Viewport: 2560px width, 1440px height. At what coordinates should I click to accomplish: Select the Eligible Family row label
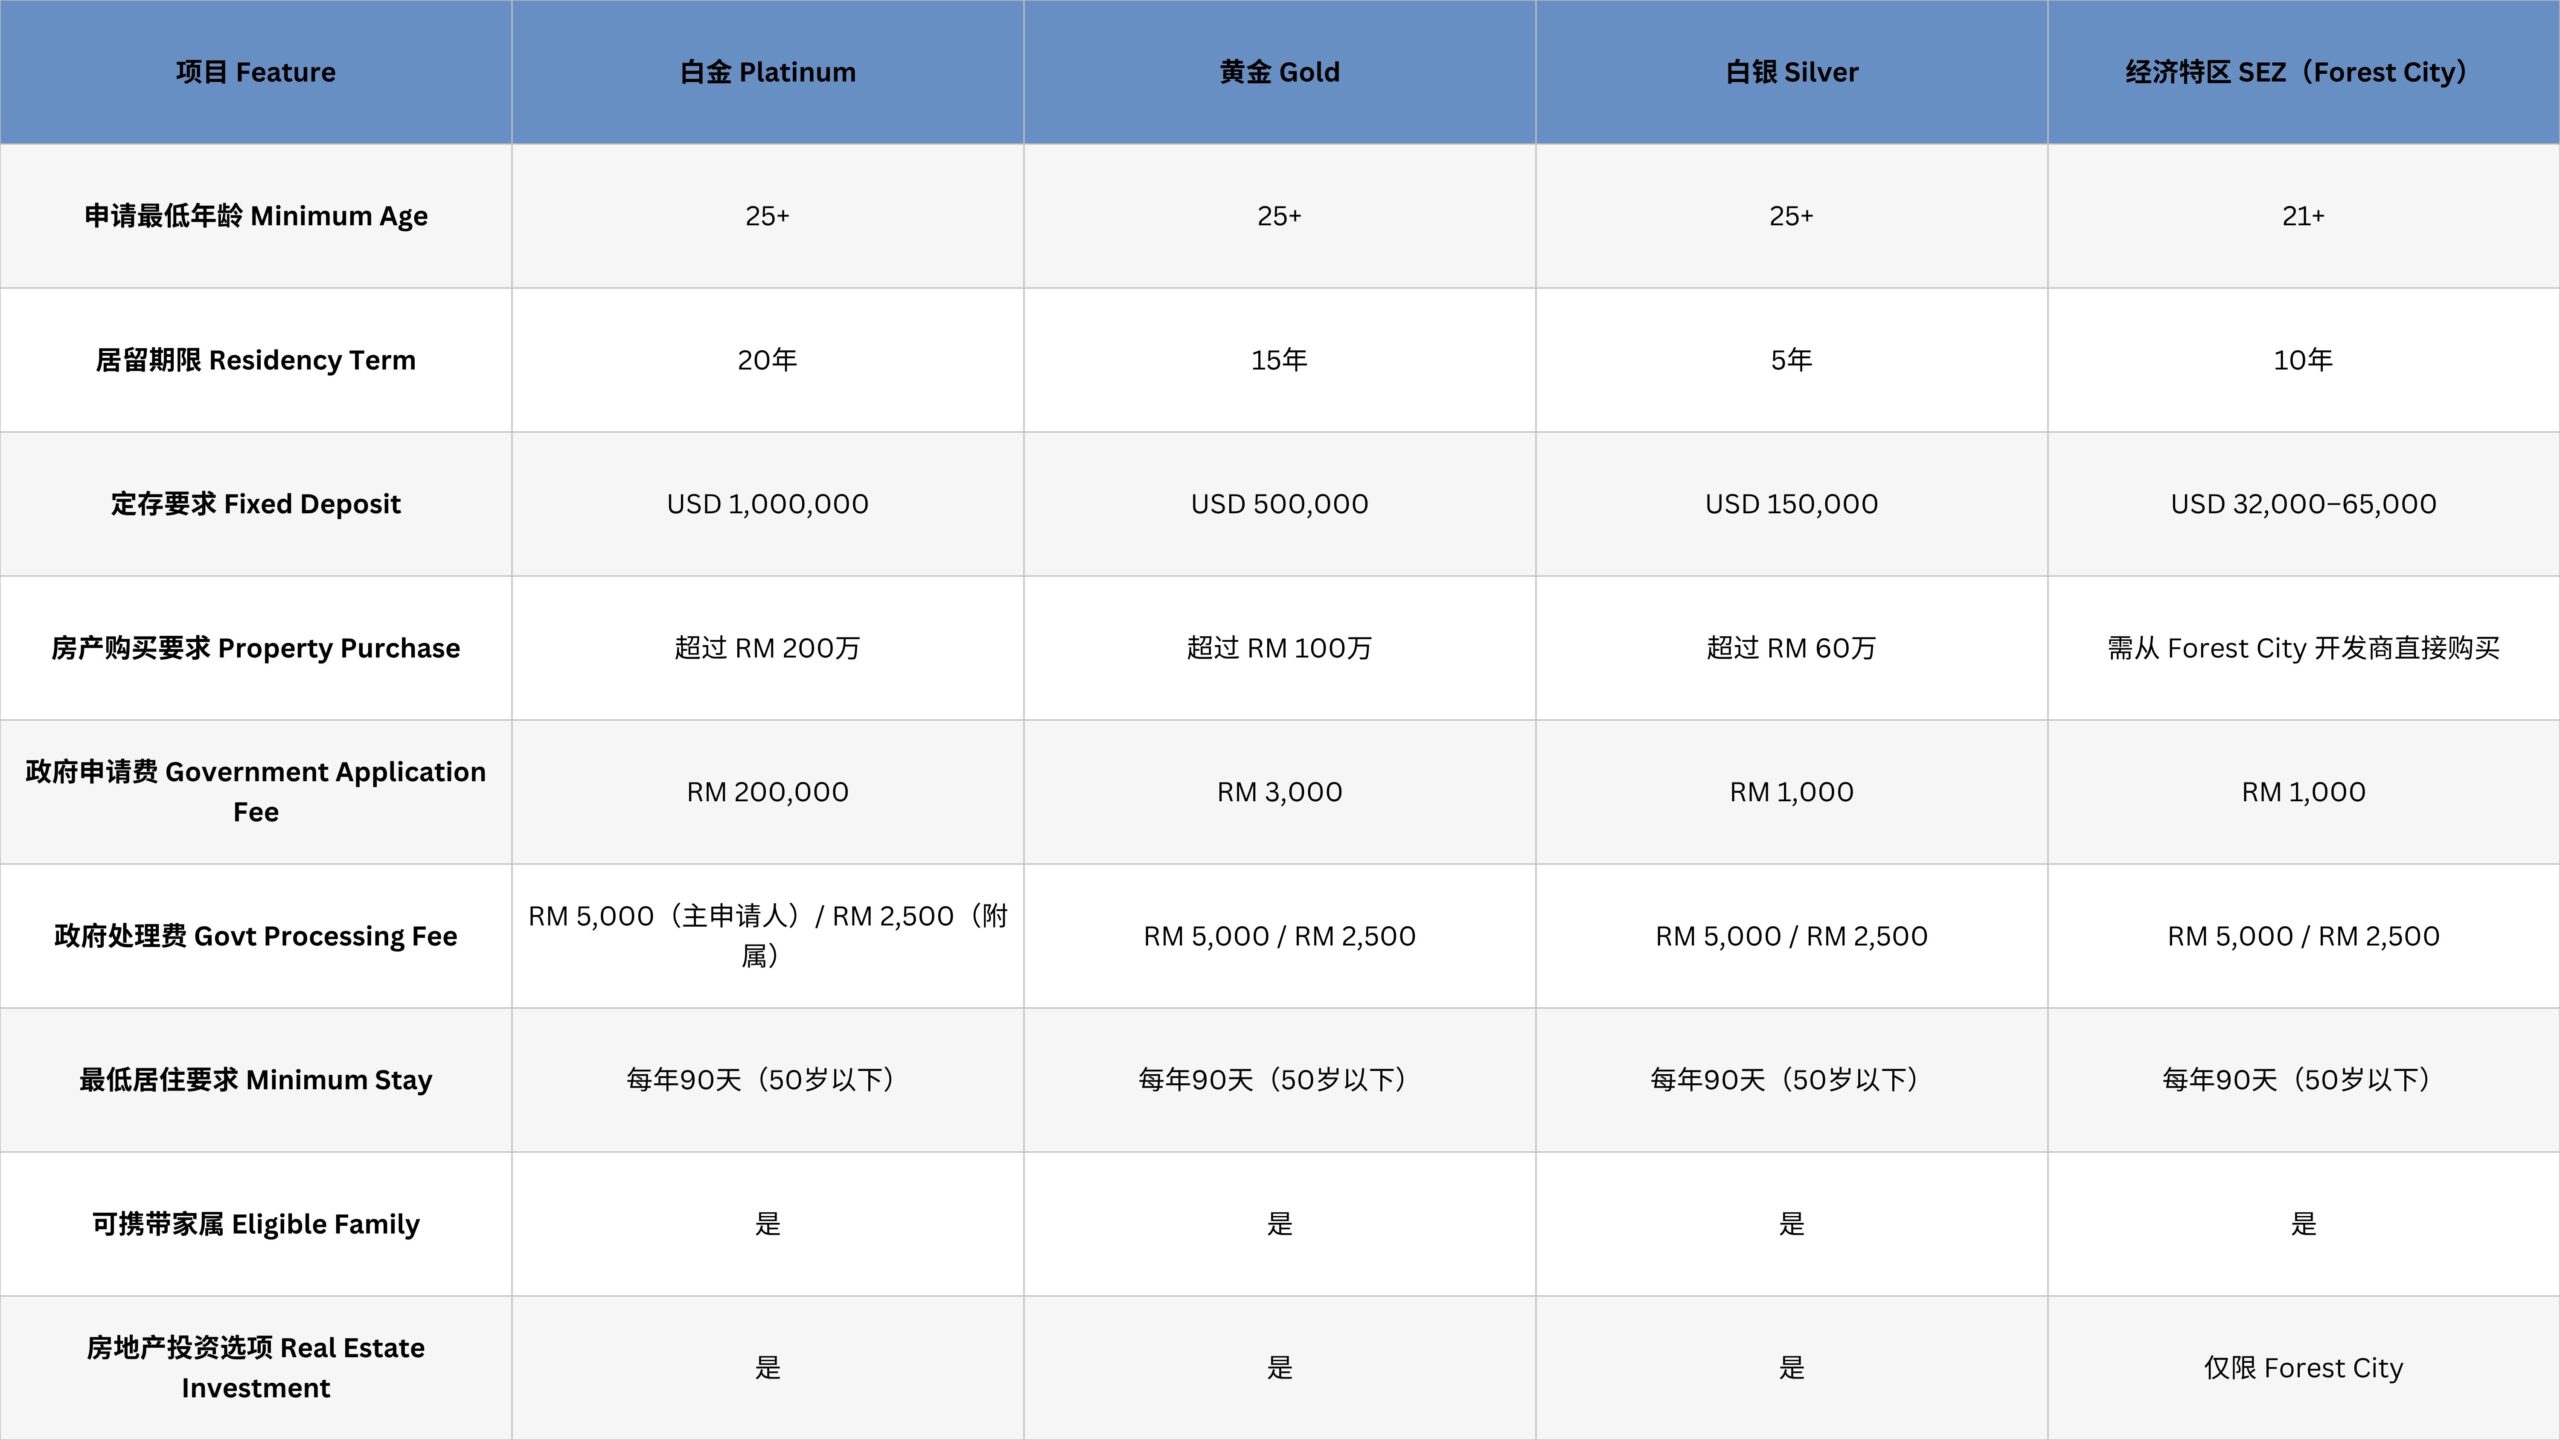tap(255, 1224)
